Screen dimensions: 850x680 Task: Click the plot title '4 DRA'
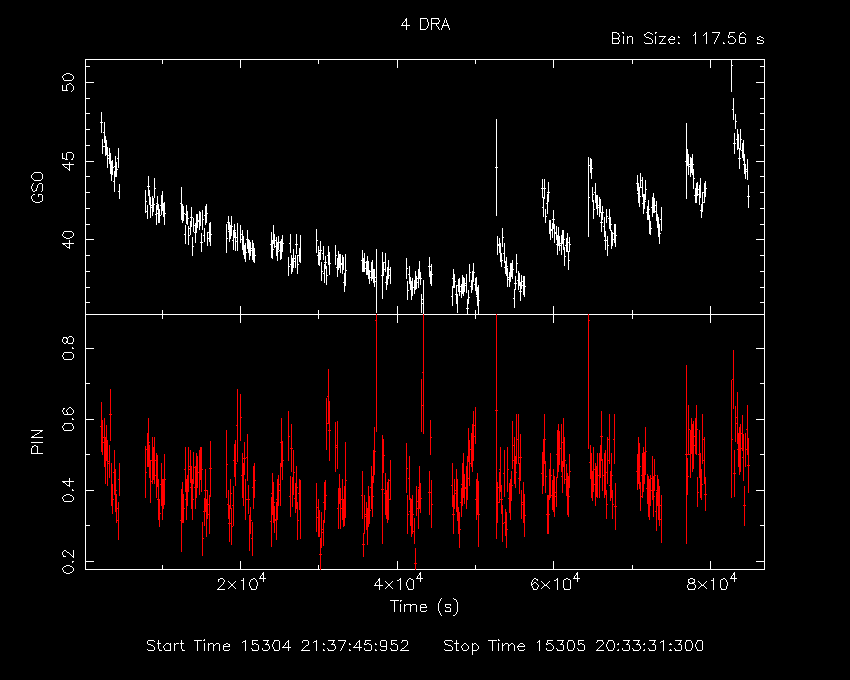point(426,25)
